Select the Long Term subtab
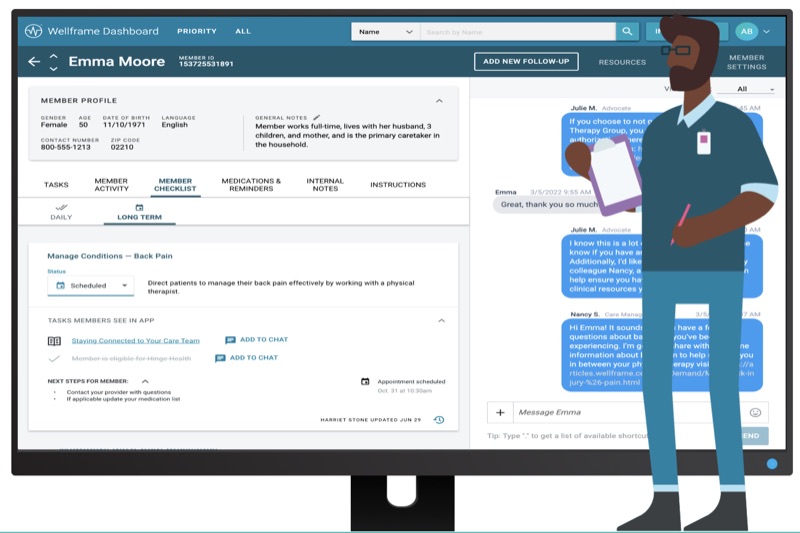Viewport: 800px width, 533px height. (139, 212)
